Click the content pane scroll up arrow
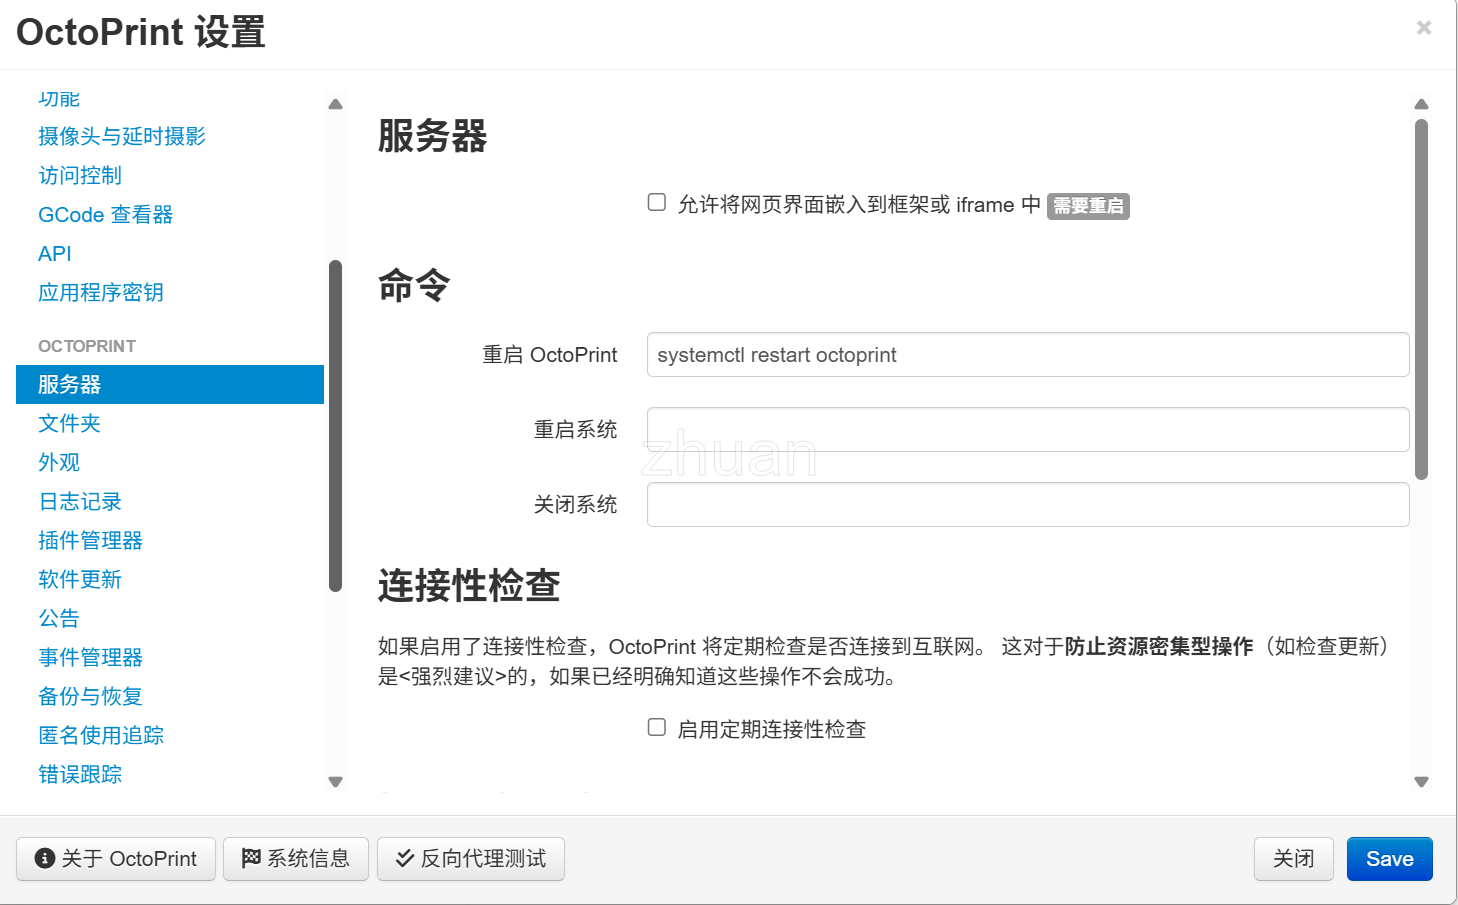This screenshot has height=905, width=1458. (x=1422, y=104)
